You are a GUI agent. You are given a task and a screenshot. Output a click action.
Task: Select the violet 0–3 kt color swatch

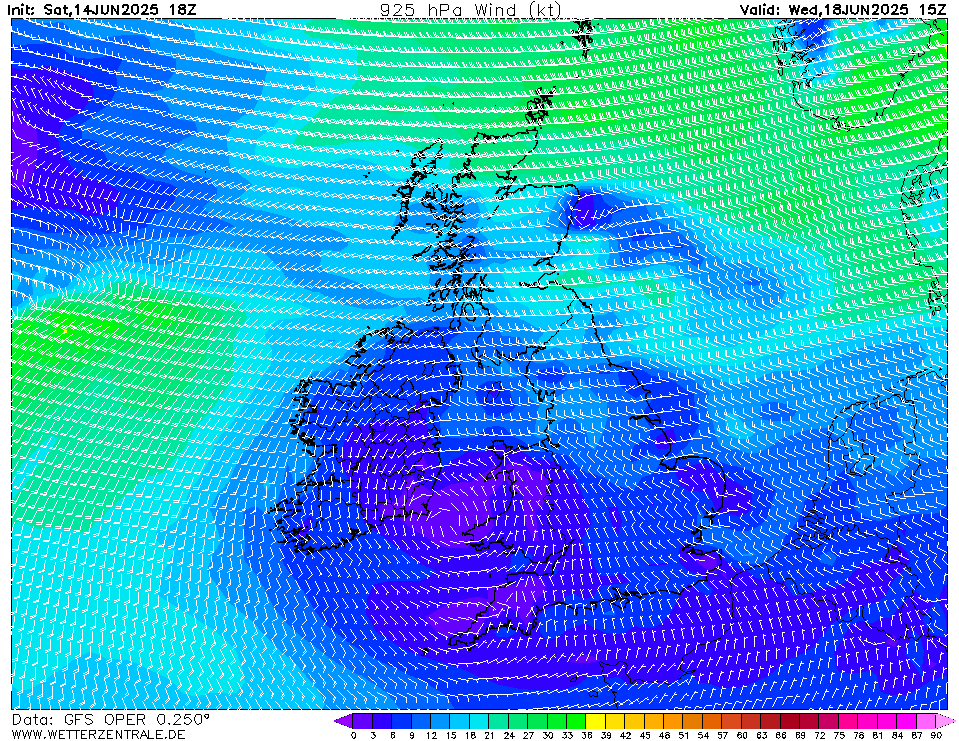coord(363,721)
